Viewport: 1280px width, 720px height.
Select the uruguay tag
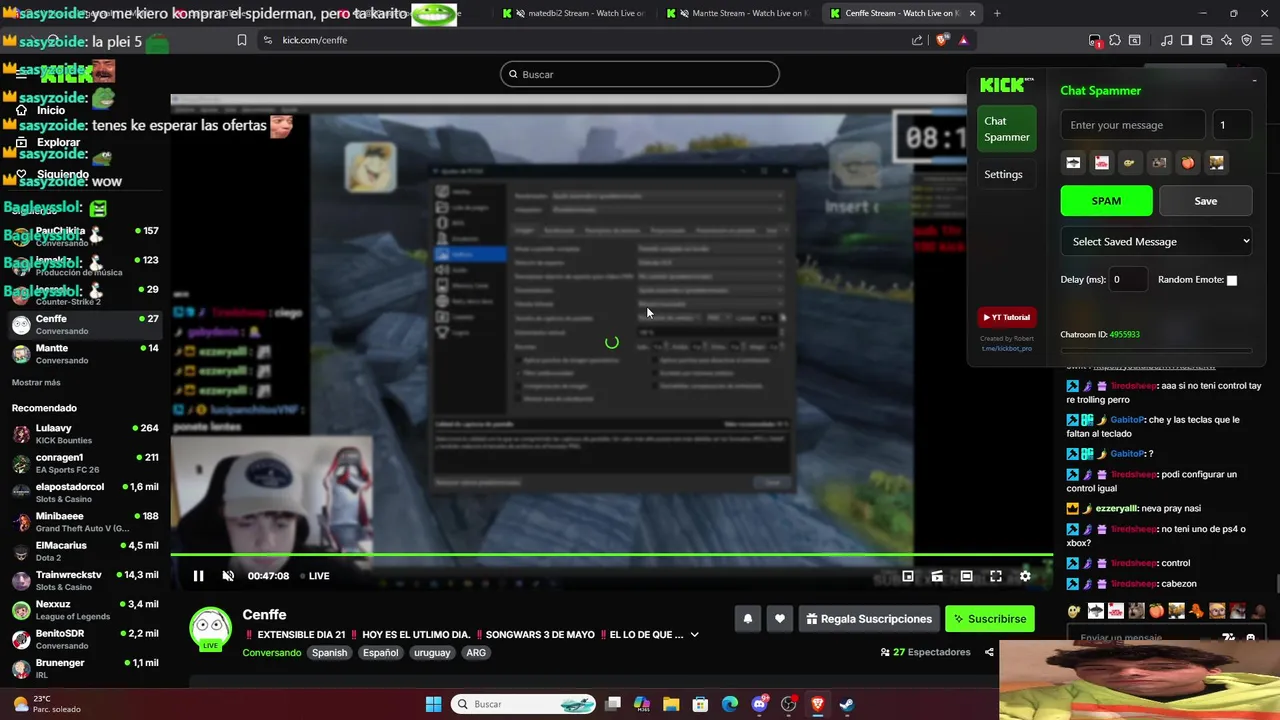pos(432,653)
